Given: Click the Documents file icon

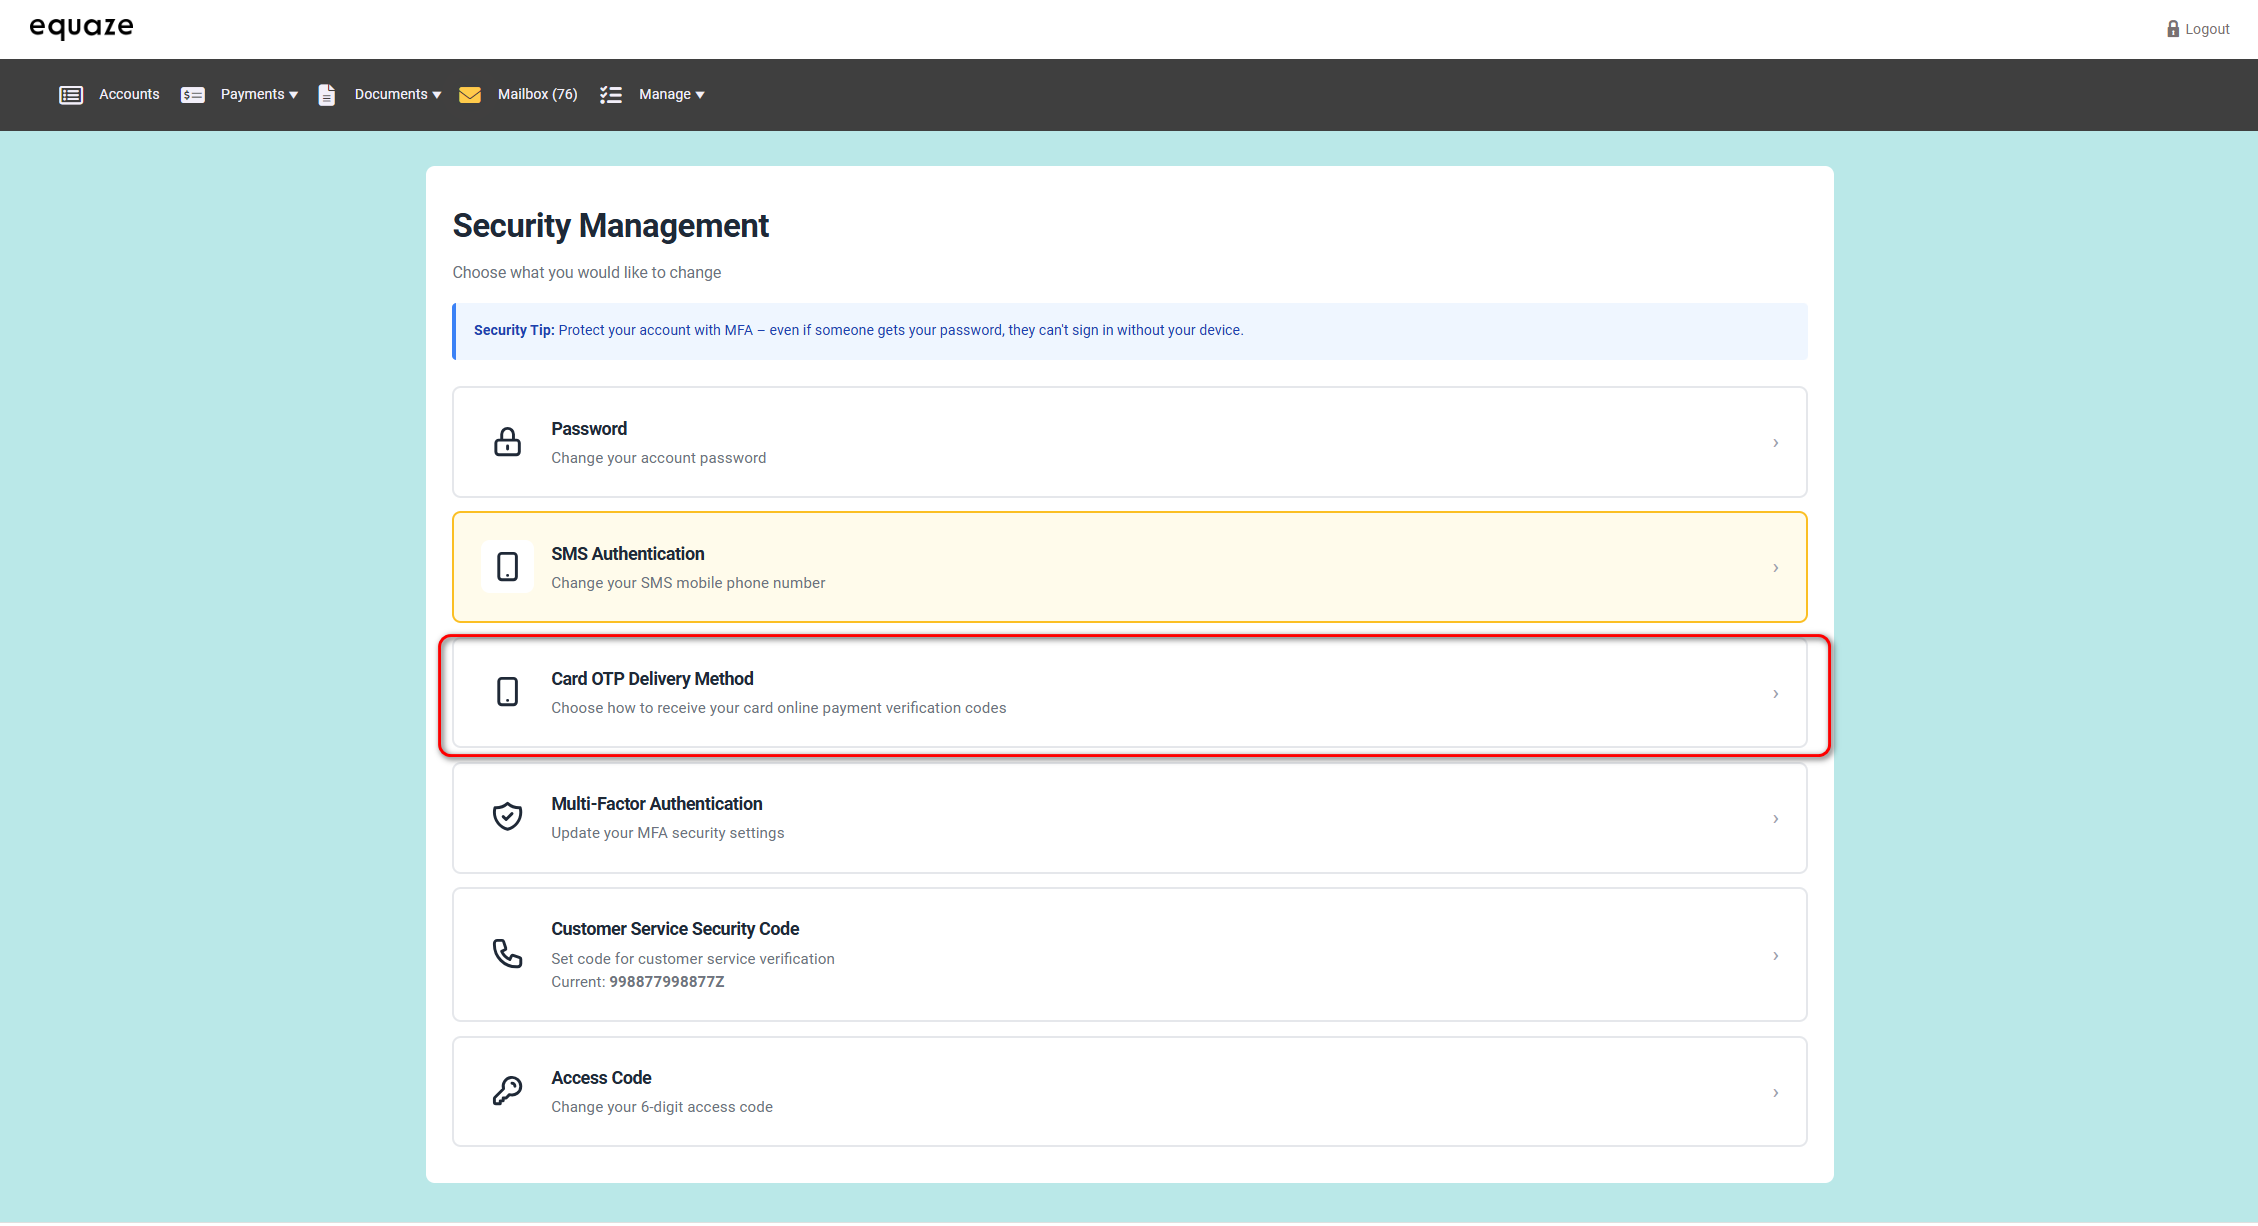Looking at the screenshot, I should 326,95.
